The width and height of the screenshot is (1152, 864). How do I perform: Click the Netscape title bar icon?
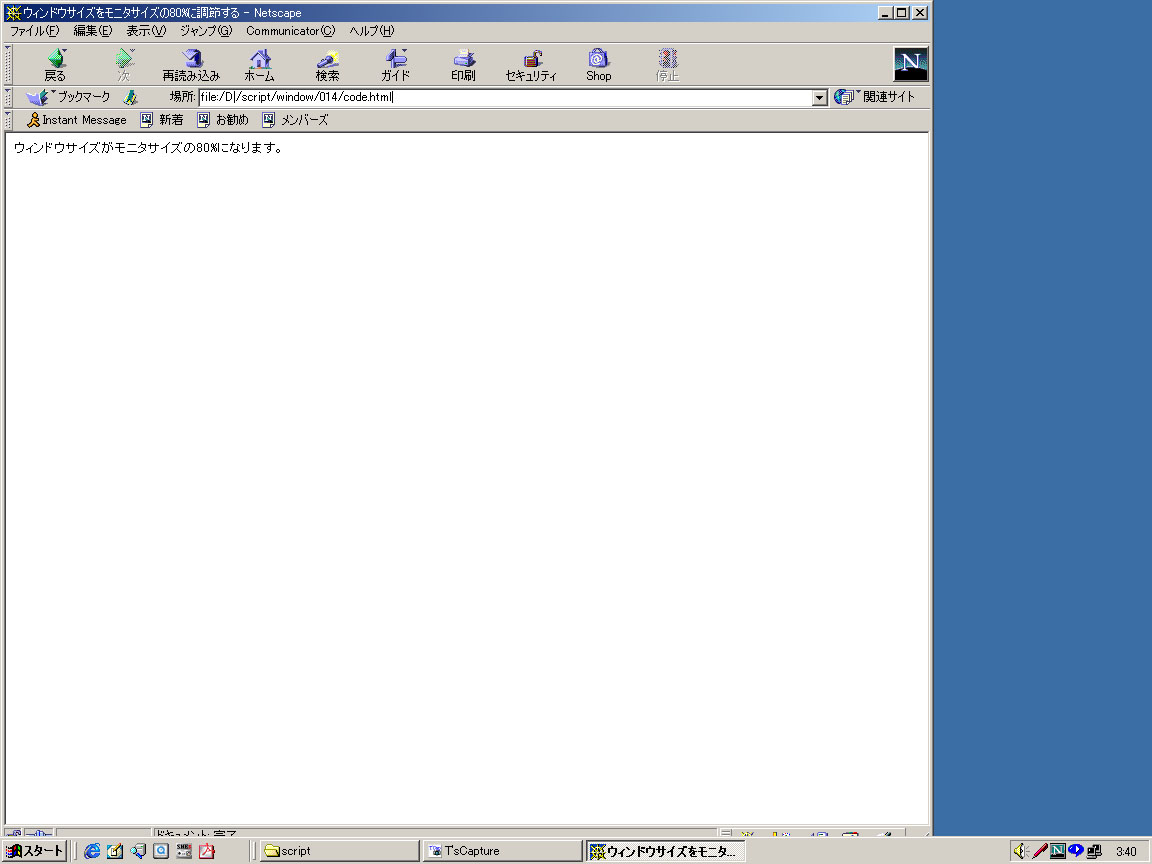[12, 12]
